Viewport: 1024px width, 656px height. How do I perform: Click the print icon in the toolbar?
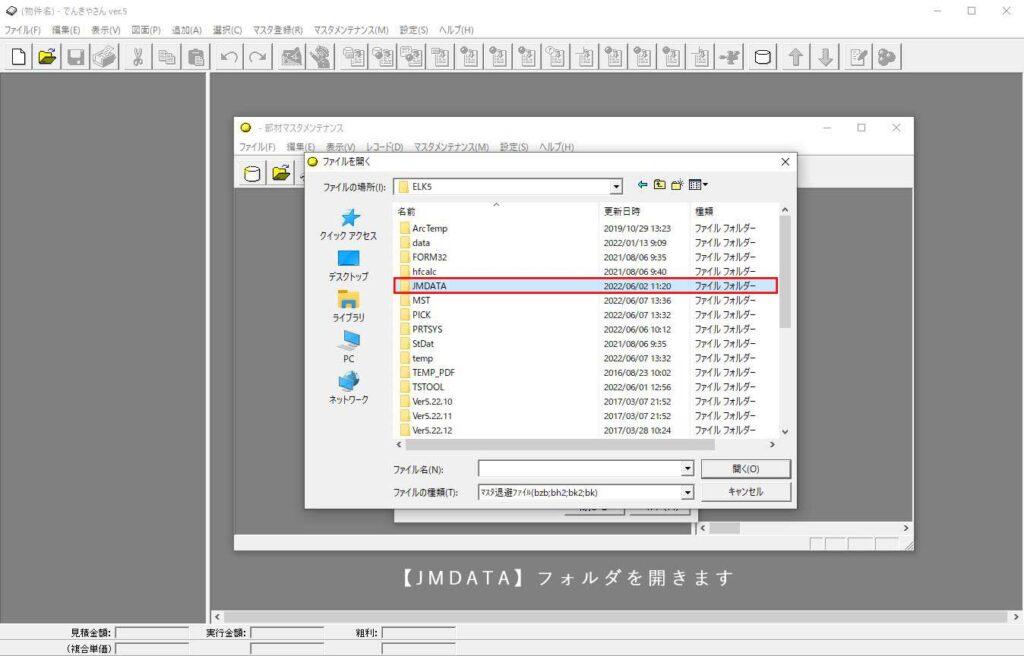tap(103, 57)
